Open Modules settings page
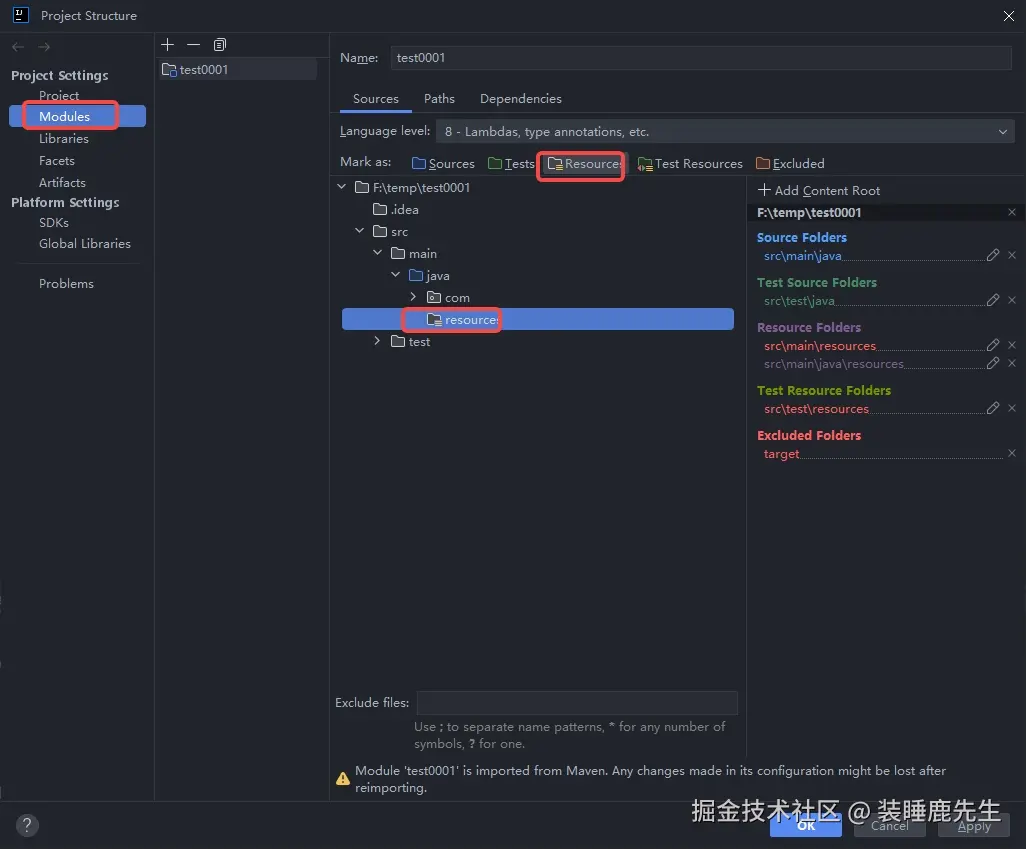 77,116
